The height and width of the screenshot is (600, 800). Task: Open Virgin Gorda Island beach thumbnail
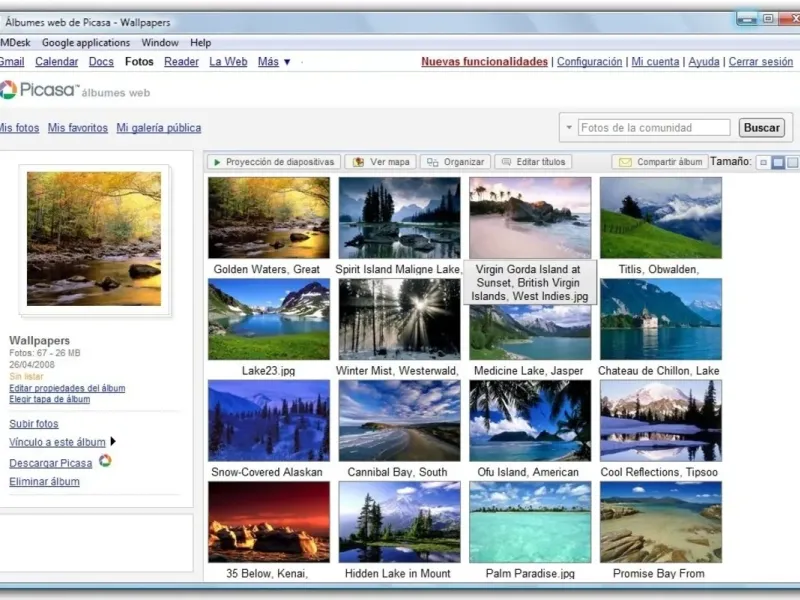[530, 218]
